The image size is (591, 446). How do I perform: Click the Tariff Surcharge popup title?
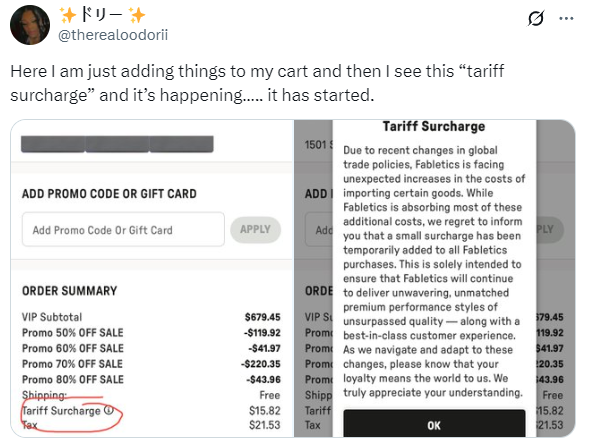click(x=434, y=126)
